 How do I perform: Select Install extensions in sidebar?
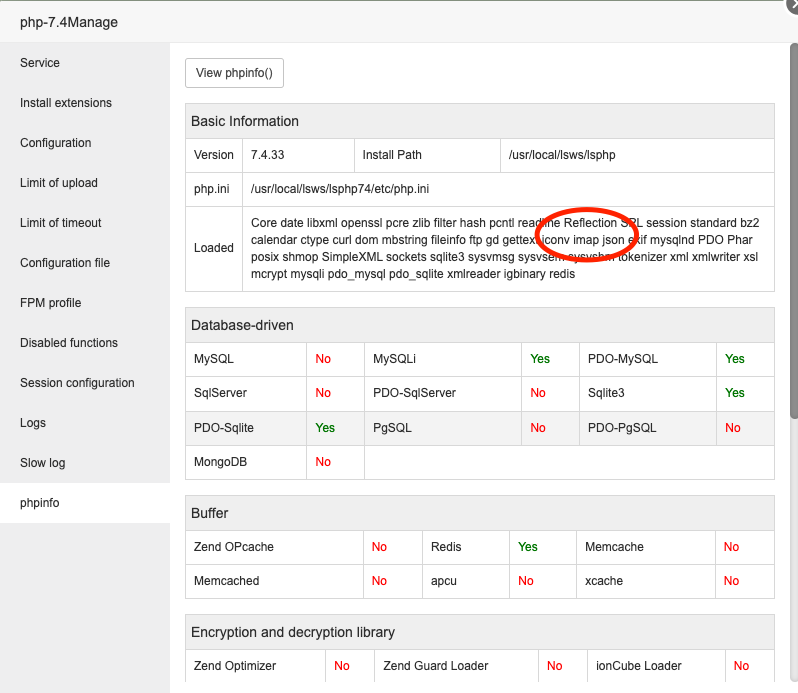coord(66,103)
